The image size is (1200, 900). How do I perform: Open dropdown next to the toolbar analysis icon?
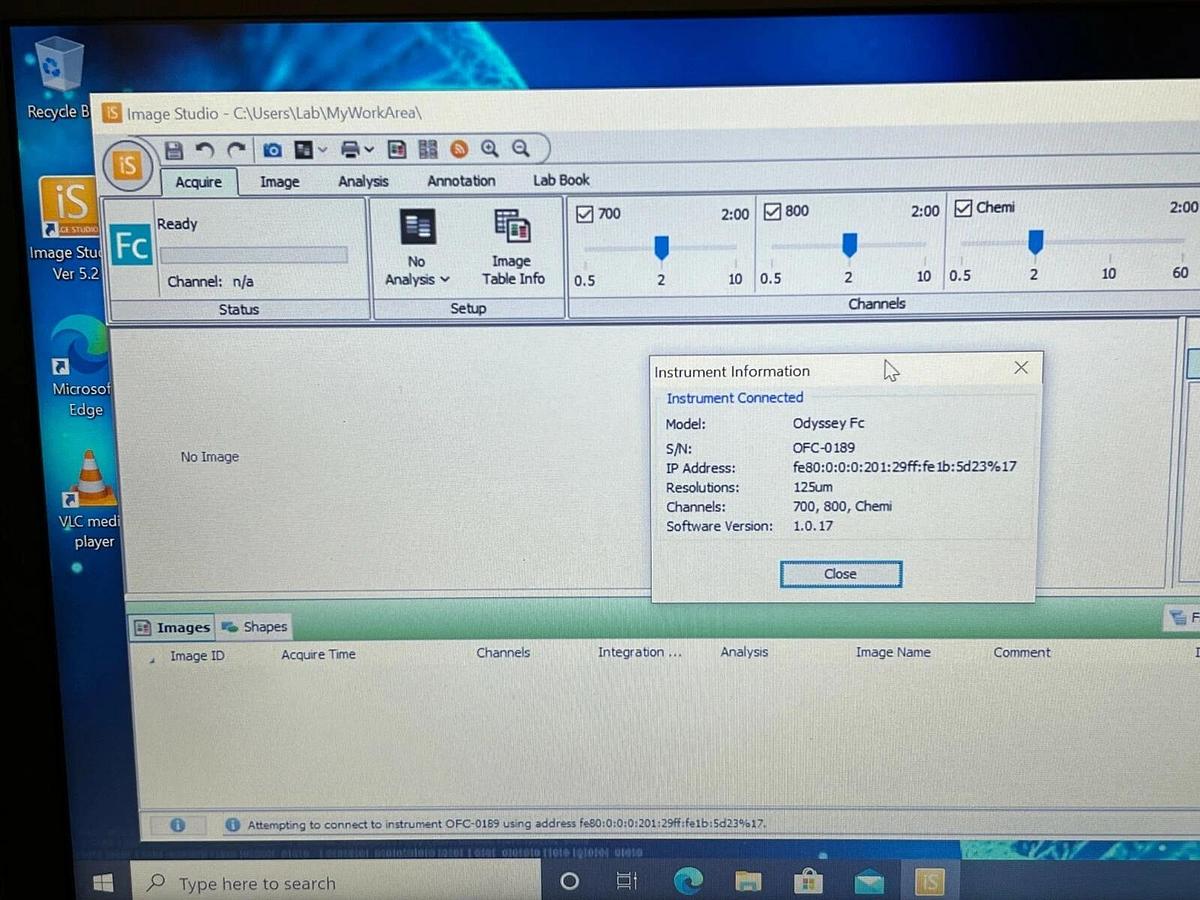click(x=321, y=150)
